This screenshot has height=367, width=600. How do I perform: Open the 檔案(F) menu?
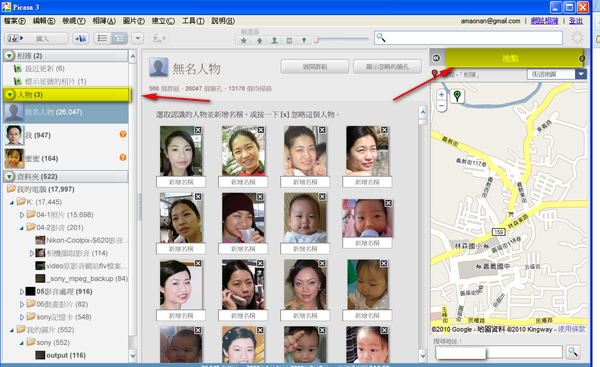coord(15,21)
